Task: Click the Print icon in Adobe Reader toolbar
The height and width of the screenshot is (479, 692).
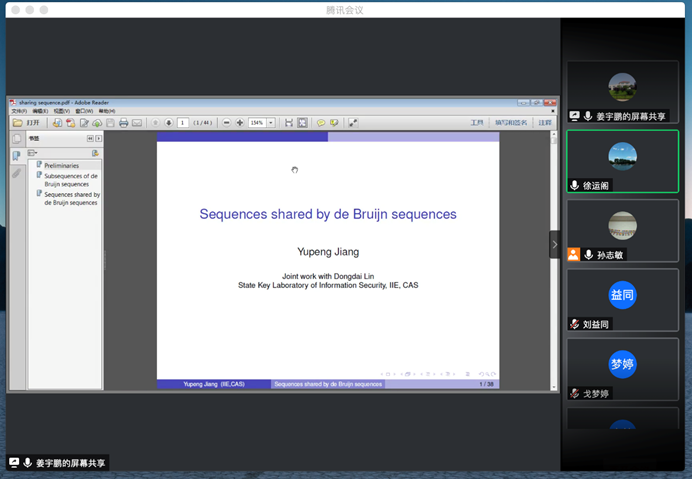Action: [123, 123]
